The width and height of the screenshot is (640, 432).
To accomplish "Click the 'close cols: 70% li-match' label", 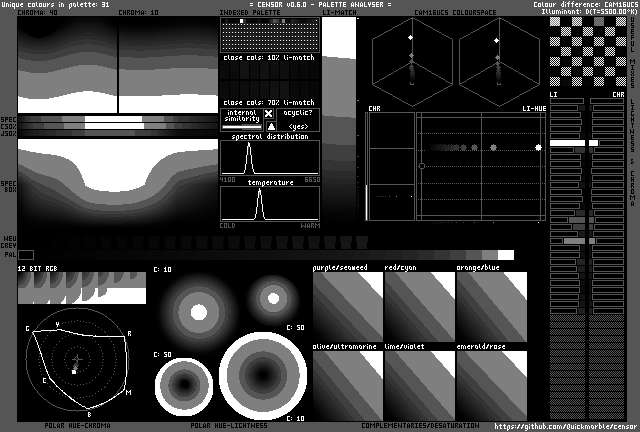I will (269, 102).
